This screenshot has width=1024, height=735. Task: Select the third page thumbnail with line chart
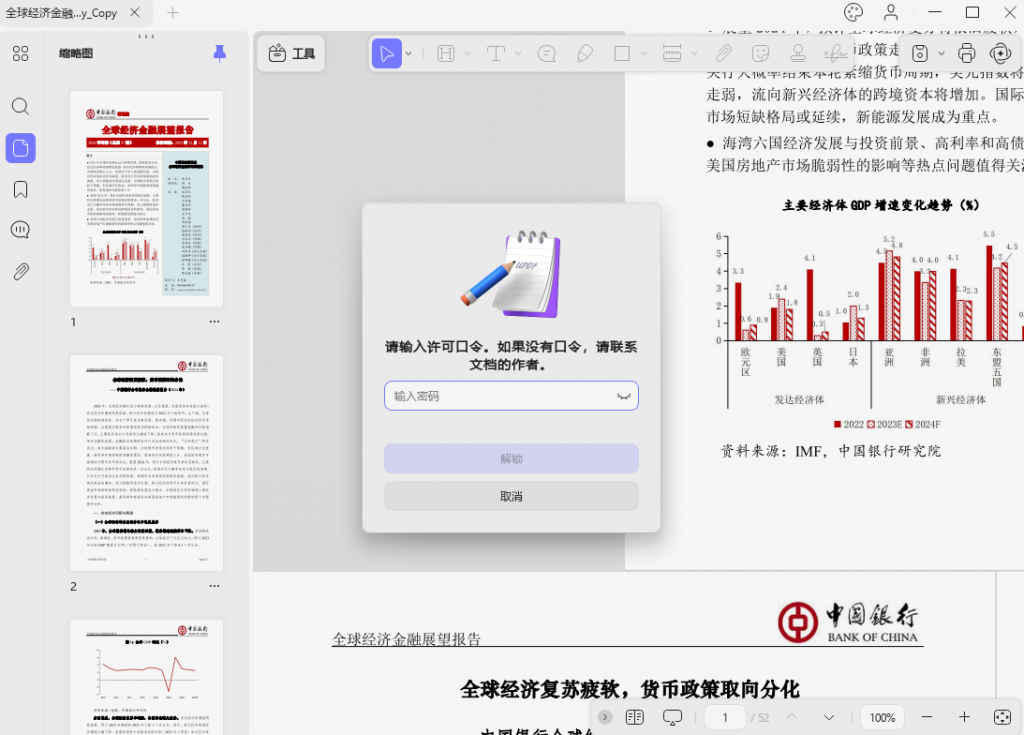(x=146, y=677)
